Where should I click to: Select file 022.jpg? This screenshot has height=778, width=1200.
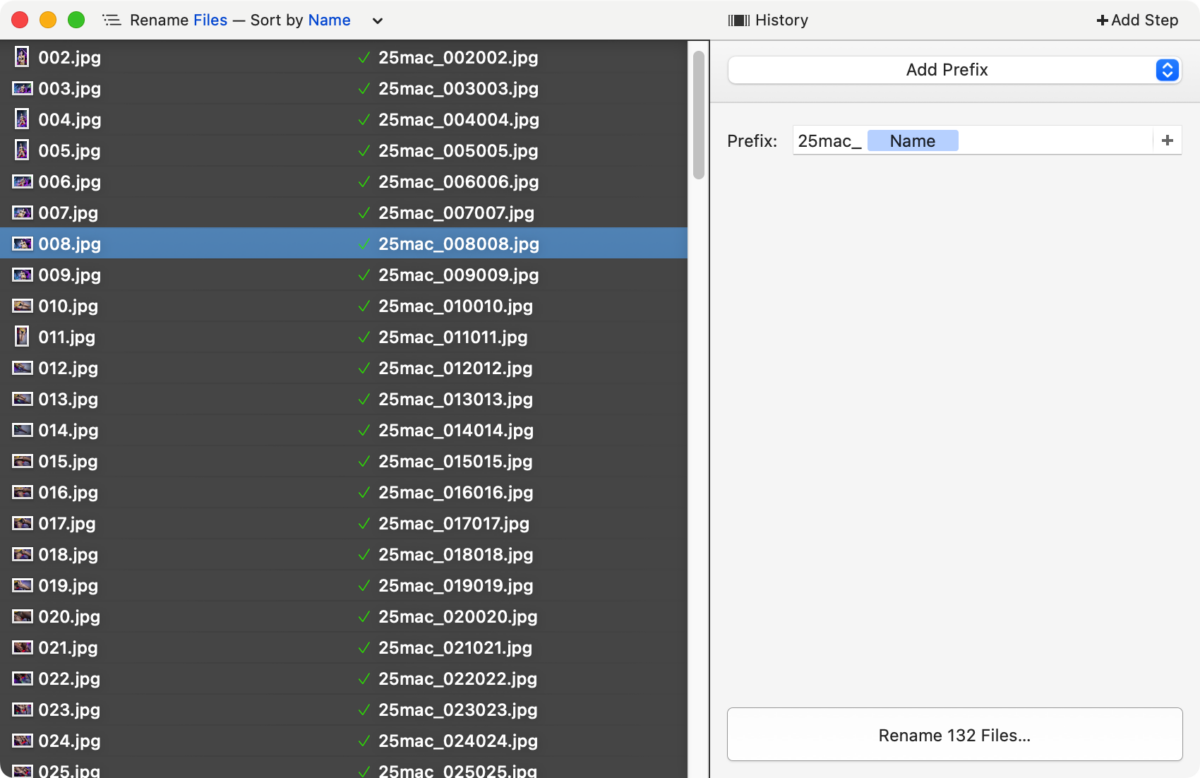coord(70,678)
